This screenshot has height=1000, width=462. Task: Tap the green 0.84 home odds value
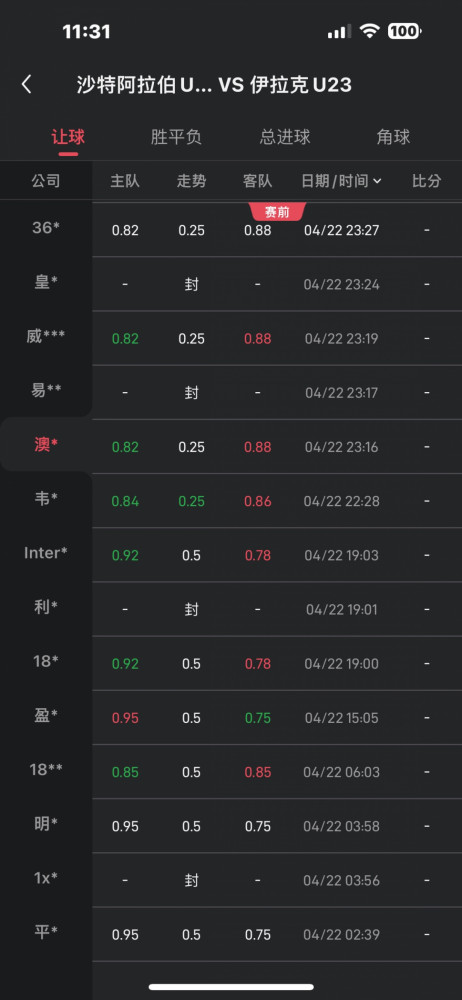[125, 501]
